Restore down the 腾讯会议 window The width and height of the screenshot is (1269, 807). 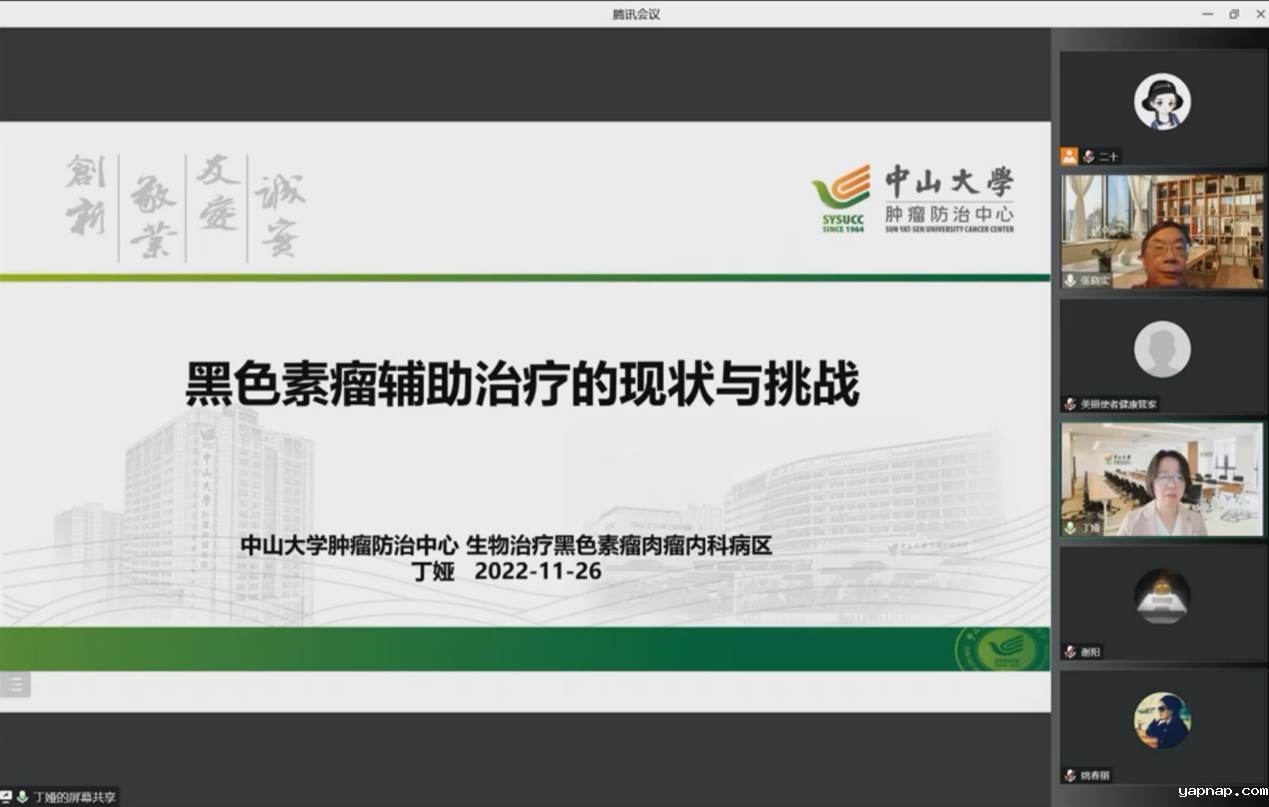point(1233,14)
